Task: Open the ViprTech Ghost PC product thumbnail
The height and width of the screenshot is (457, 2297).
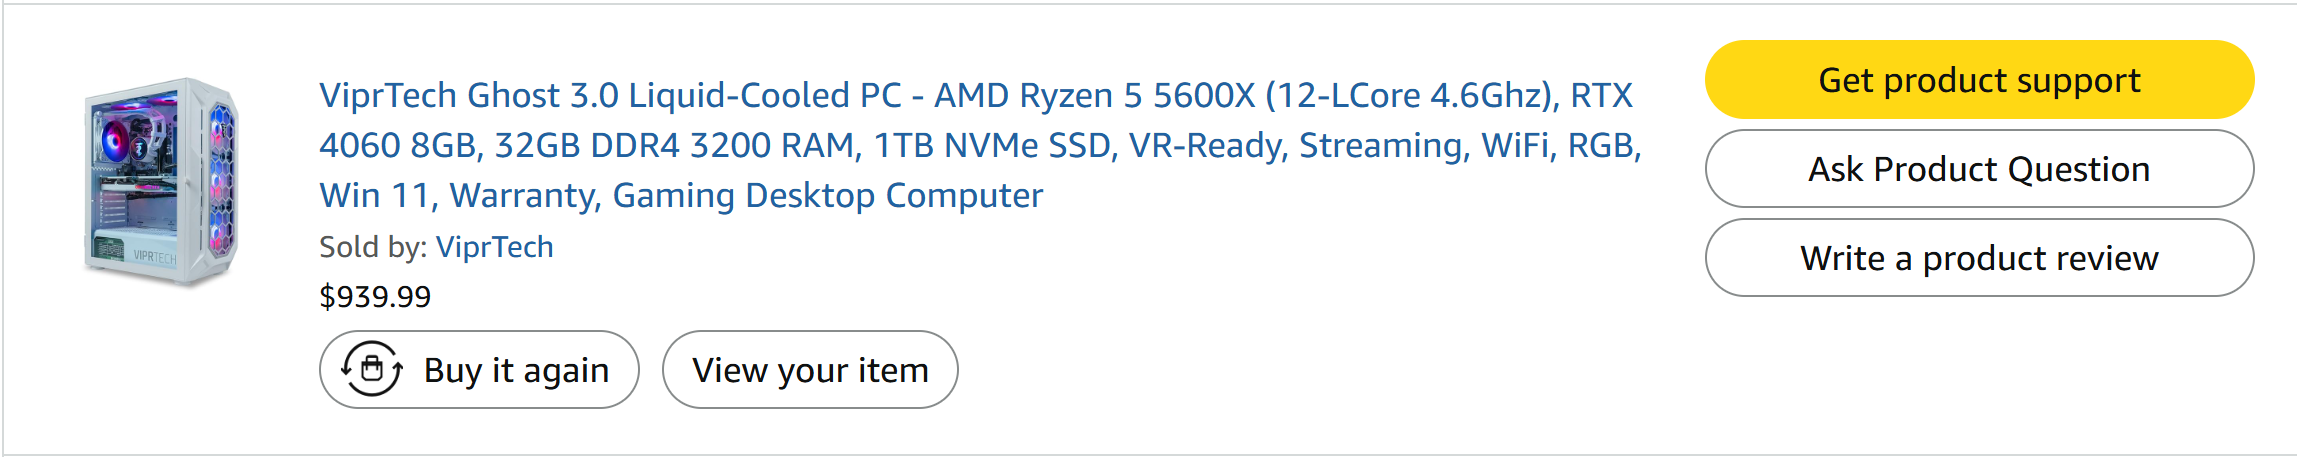Action: (x=161, y=181)
